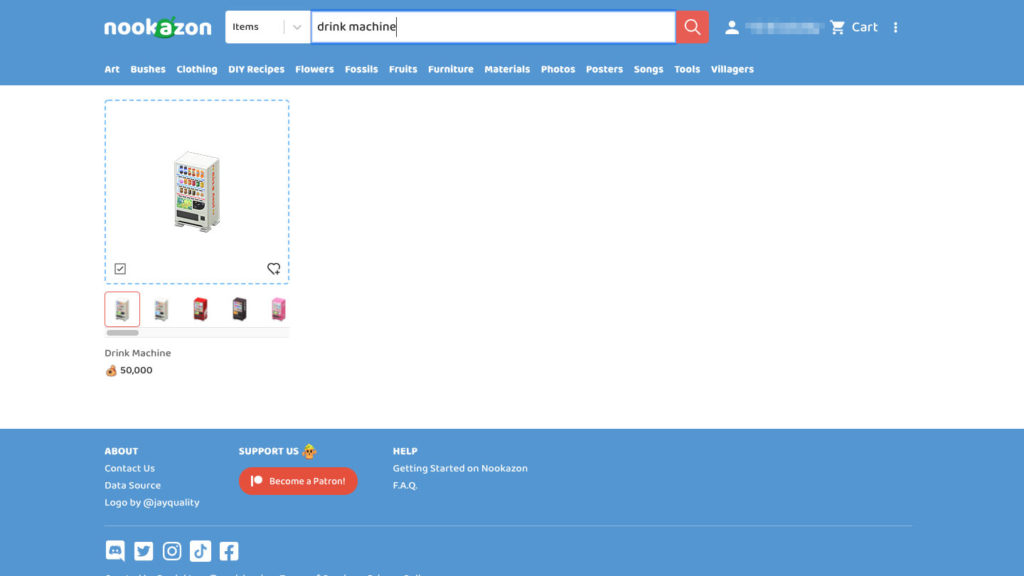The image size is (1024, 576).
Task: Select the black Drink Machine color variant
Action: pyautogui.click(x=240, y=309)
